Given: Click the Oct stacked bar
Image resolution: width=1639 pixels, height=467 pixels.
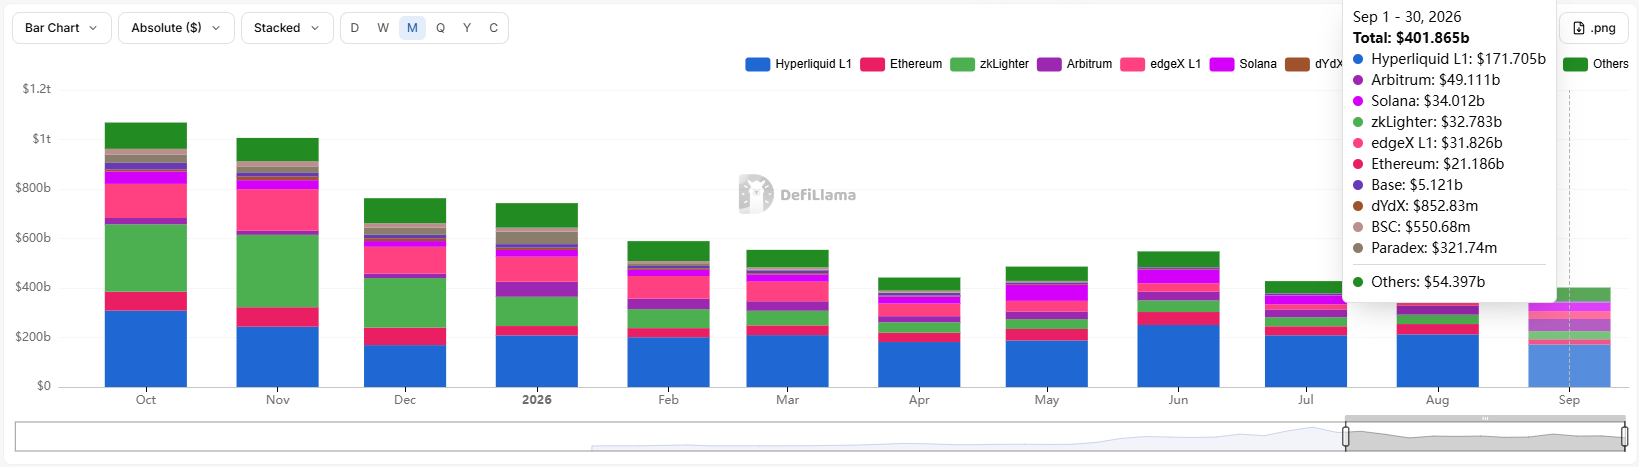Looking at the screenshot, I should pyautogui.click(x=146, y=255).
